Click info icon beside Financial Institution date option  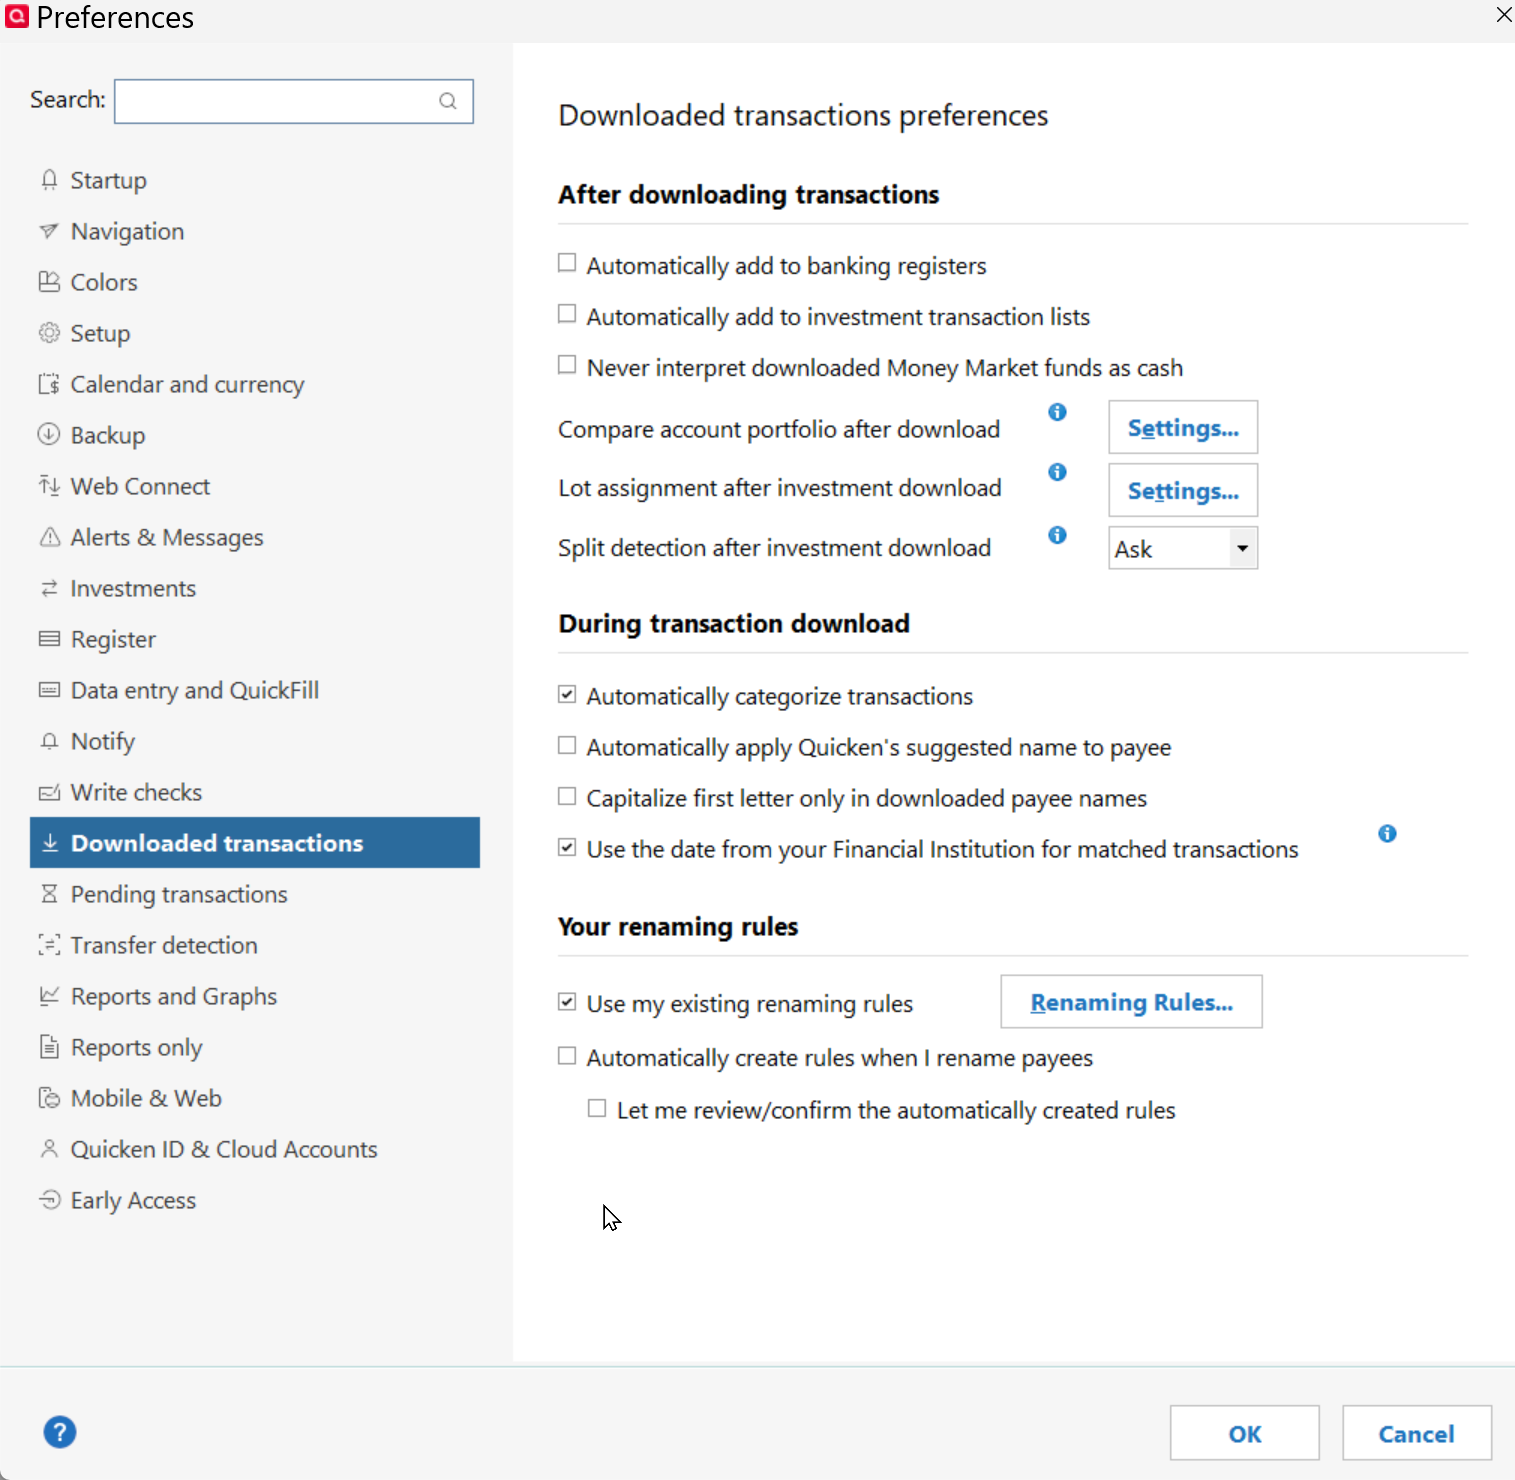click(1387, 834)
